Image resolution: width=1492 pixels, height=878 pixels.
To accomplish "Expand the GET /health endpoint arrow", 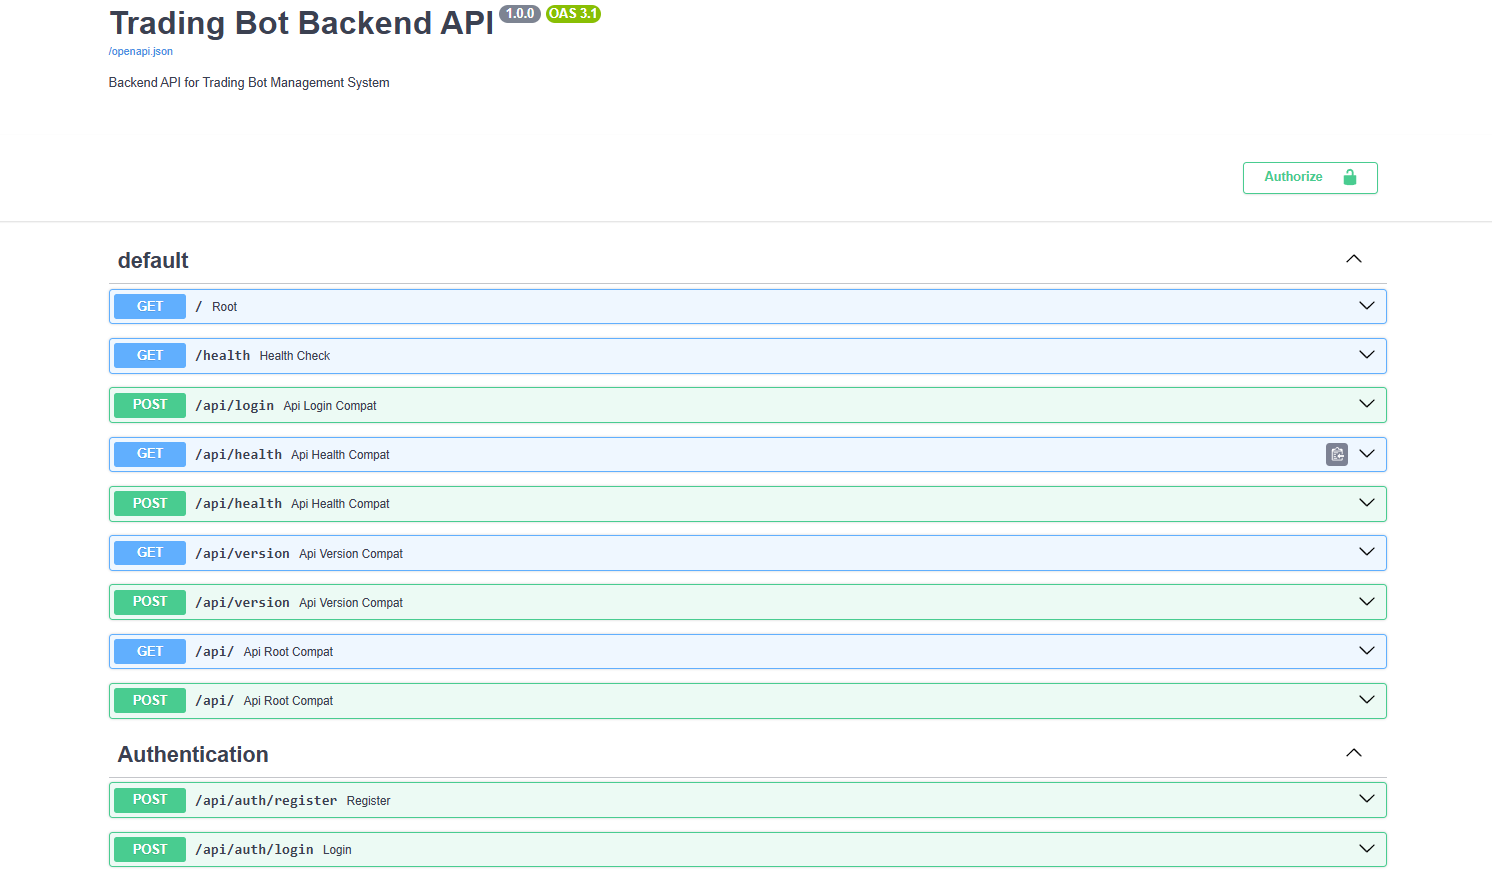I will 1366,355.
